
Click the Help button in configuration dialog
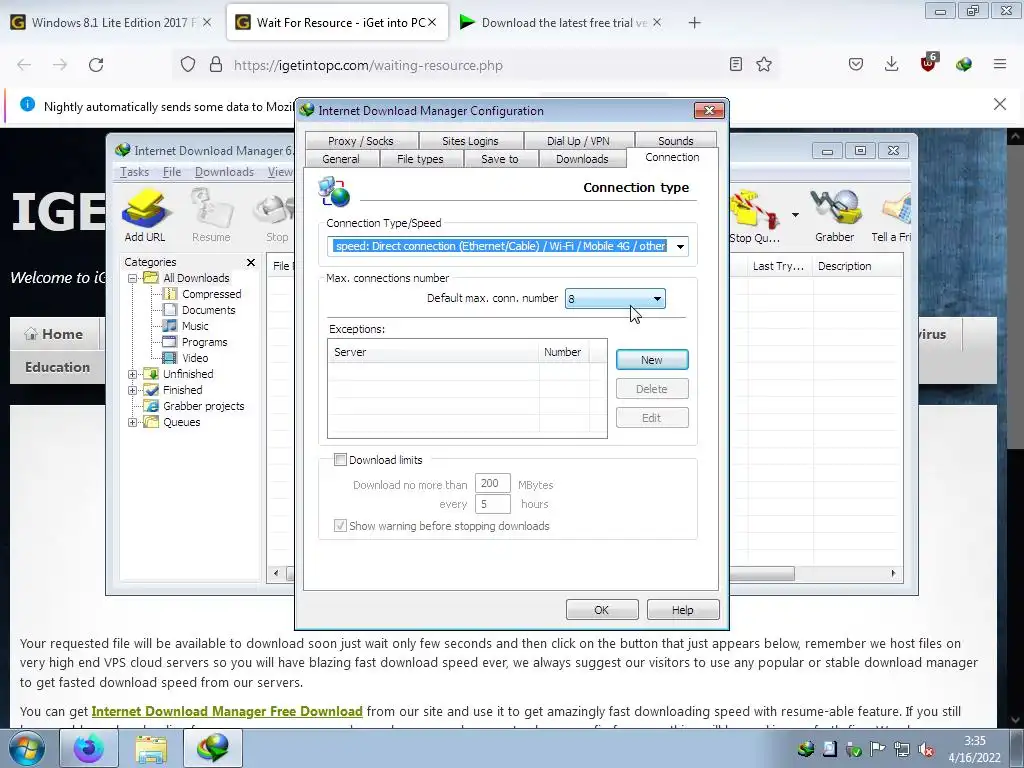[682, 609]
